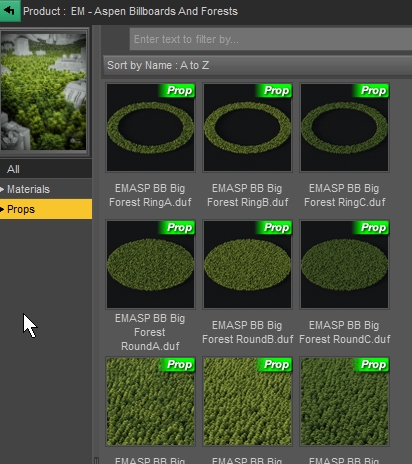Click the filter text input field
412x464 pixels.
271,39
